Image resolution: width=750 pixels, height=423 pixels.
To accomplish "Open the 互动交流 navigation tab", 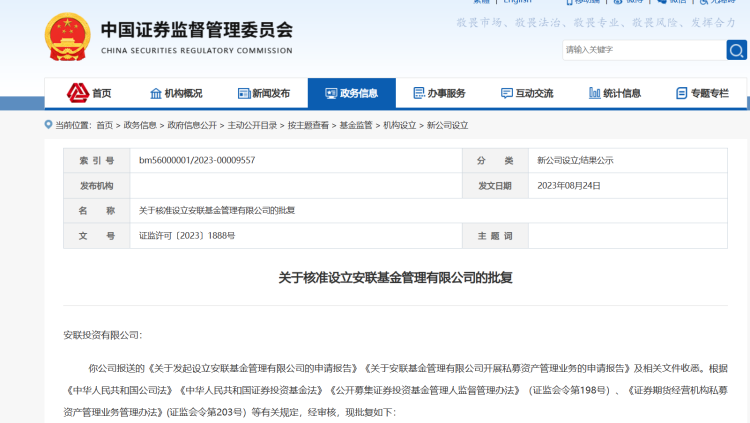I will [x=527, y=93].
